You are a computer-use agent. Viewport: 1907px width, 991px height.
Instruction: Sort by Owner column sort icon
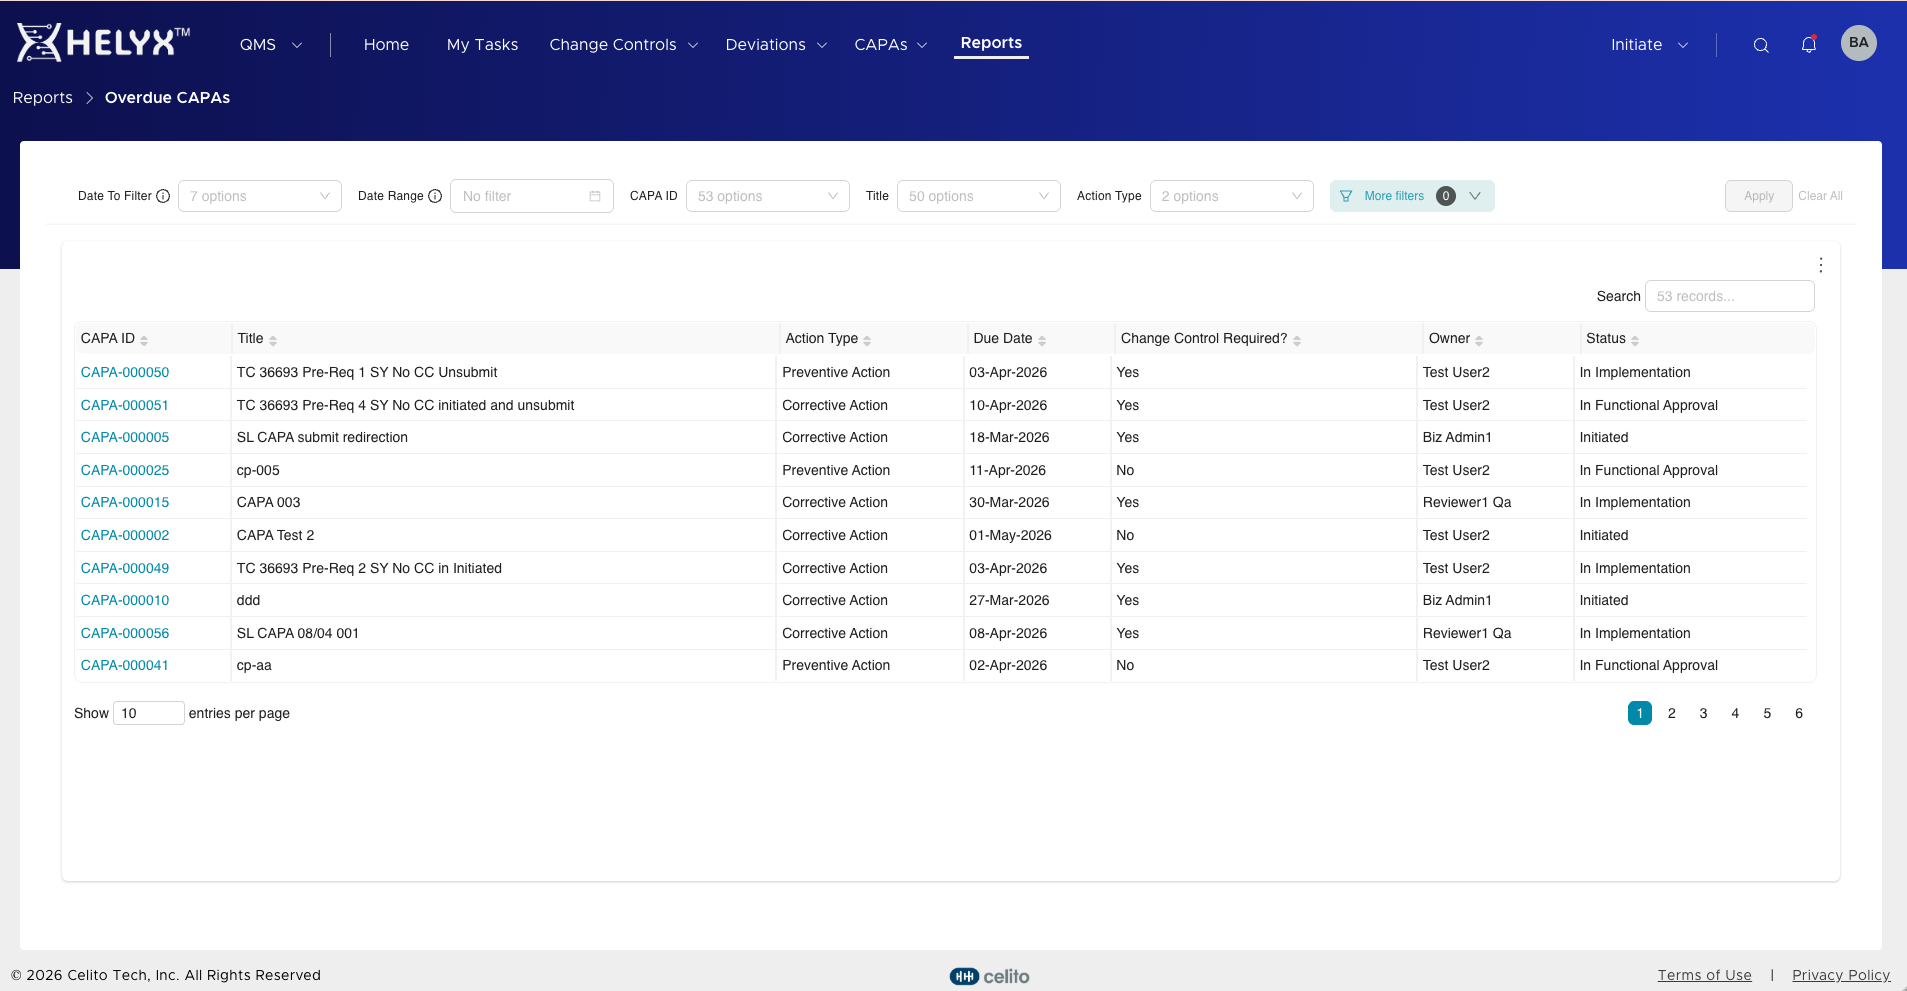click(x=1479, y=340)
